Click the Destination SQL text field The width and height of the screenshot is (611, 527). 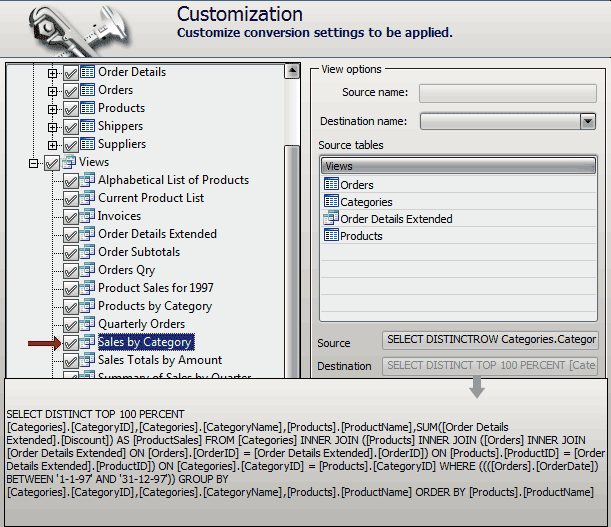pyautogui.click(x=490, y=366)
